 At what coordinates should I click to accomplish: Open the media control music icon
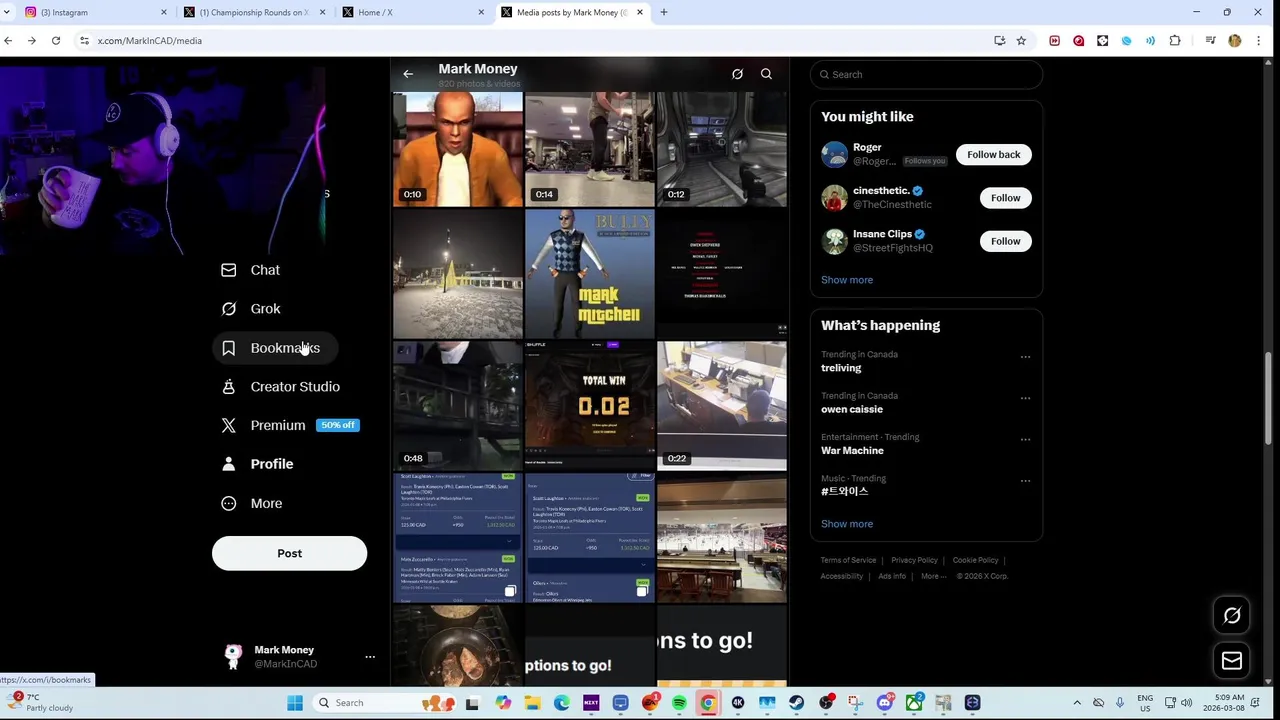tap(1210, 41)
